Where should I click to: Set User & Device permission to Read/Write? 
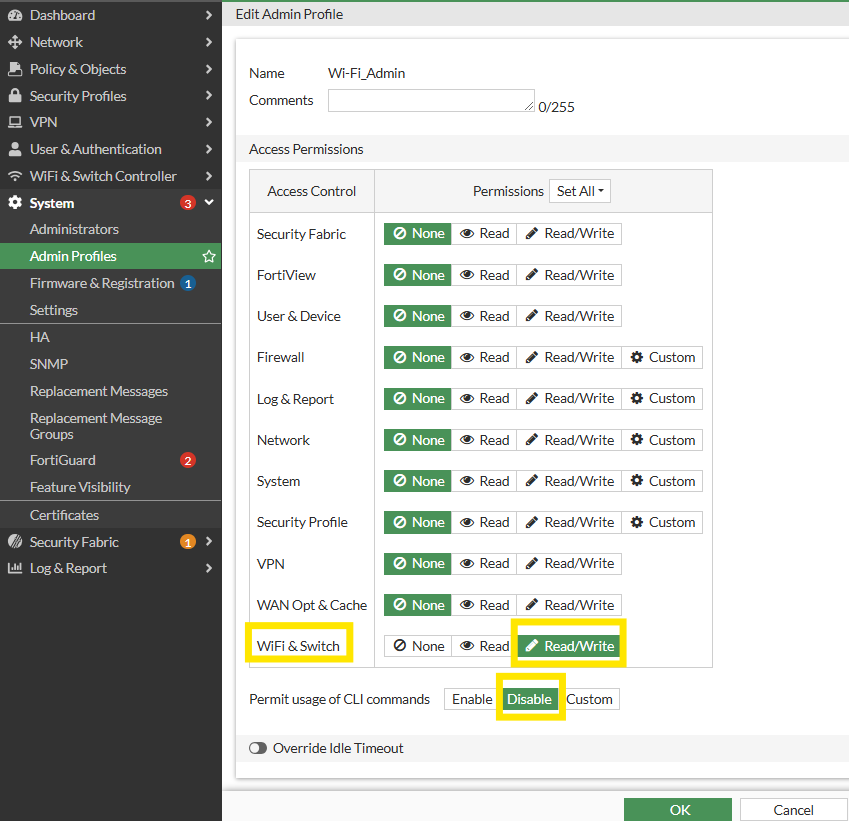(569, 316)
